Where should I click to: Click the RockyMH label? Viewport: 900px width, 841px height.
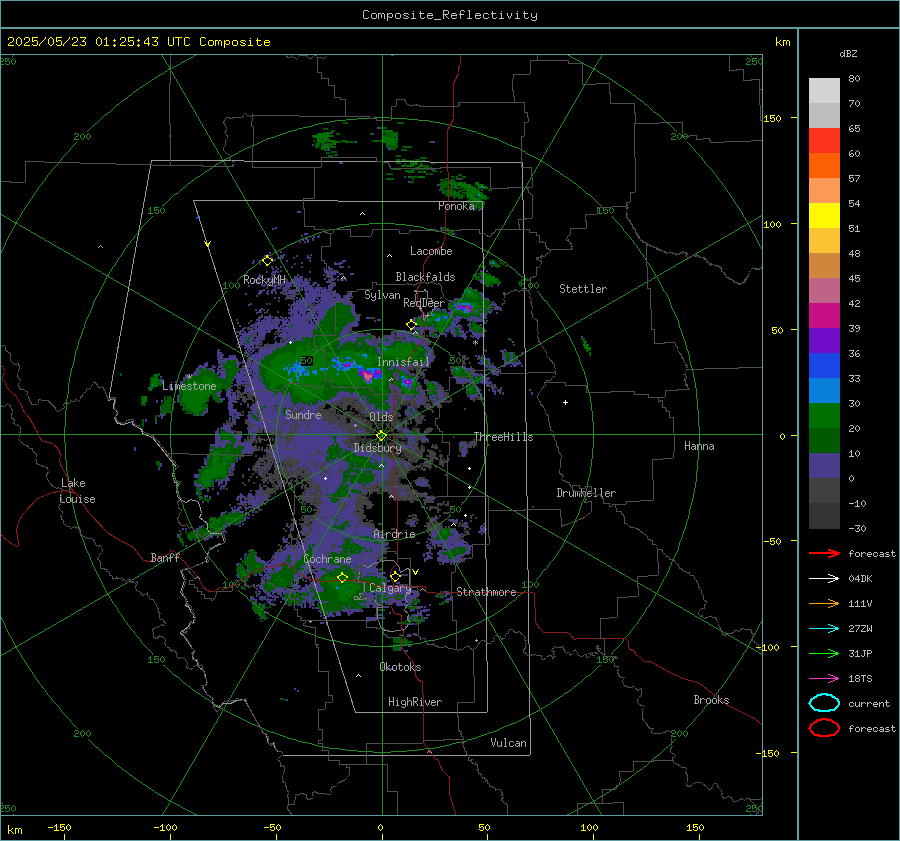click(x=264, y=280)
